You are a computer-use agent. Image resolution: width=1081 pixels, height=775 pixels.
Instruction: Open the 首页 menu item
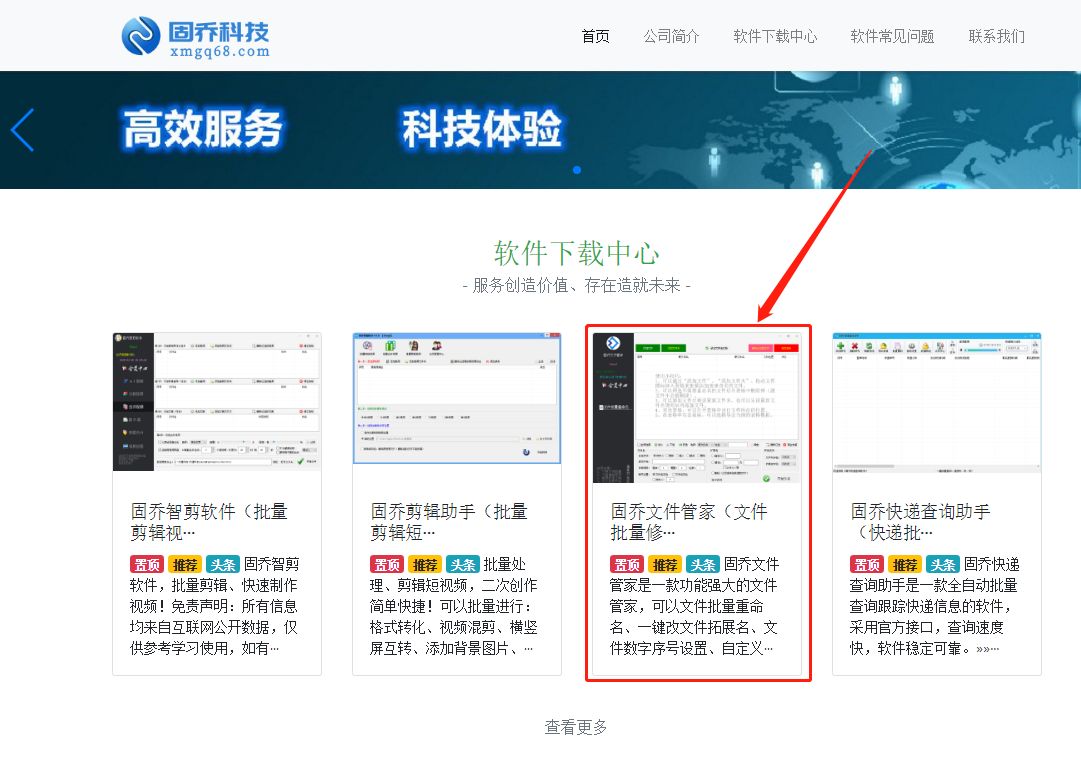[x=594, y=36]
